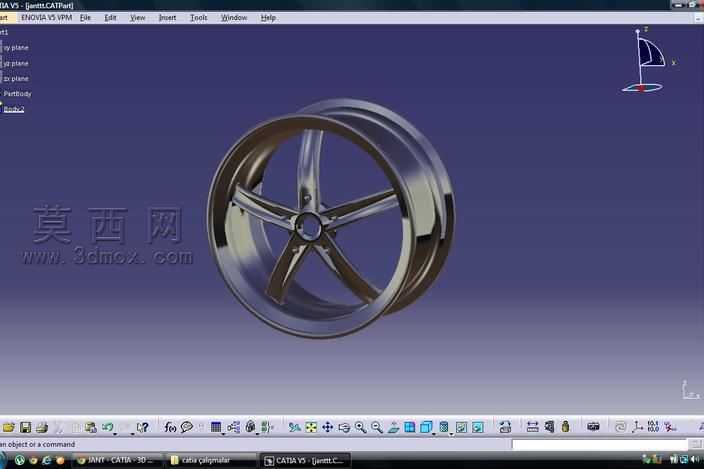
Task: Click the What's This help pointer icon
Action: pyautogui.click(x=142, y=427)
